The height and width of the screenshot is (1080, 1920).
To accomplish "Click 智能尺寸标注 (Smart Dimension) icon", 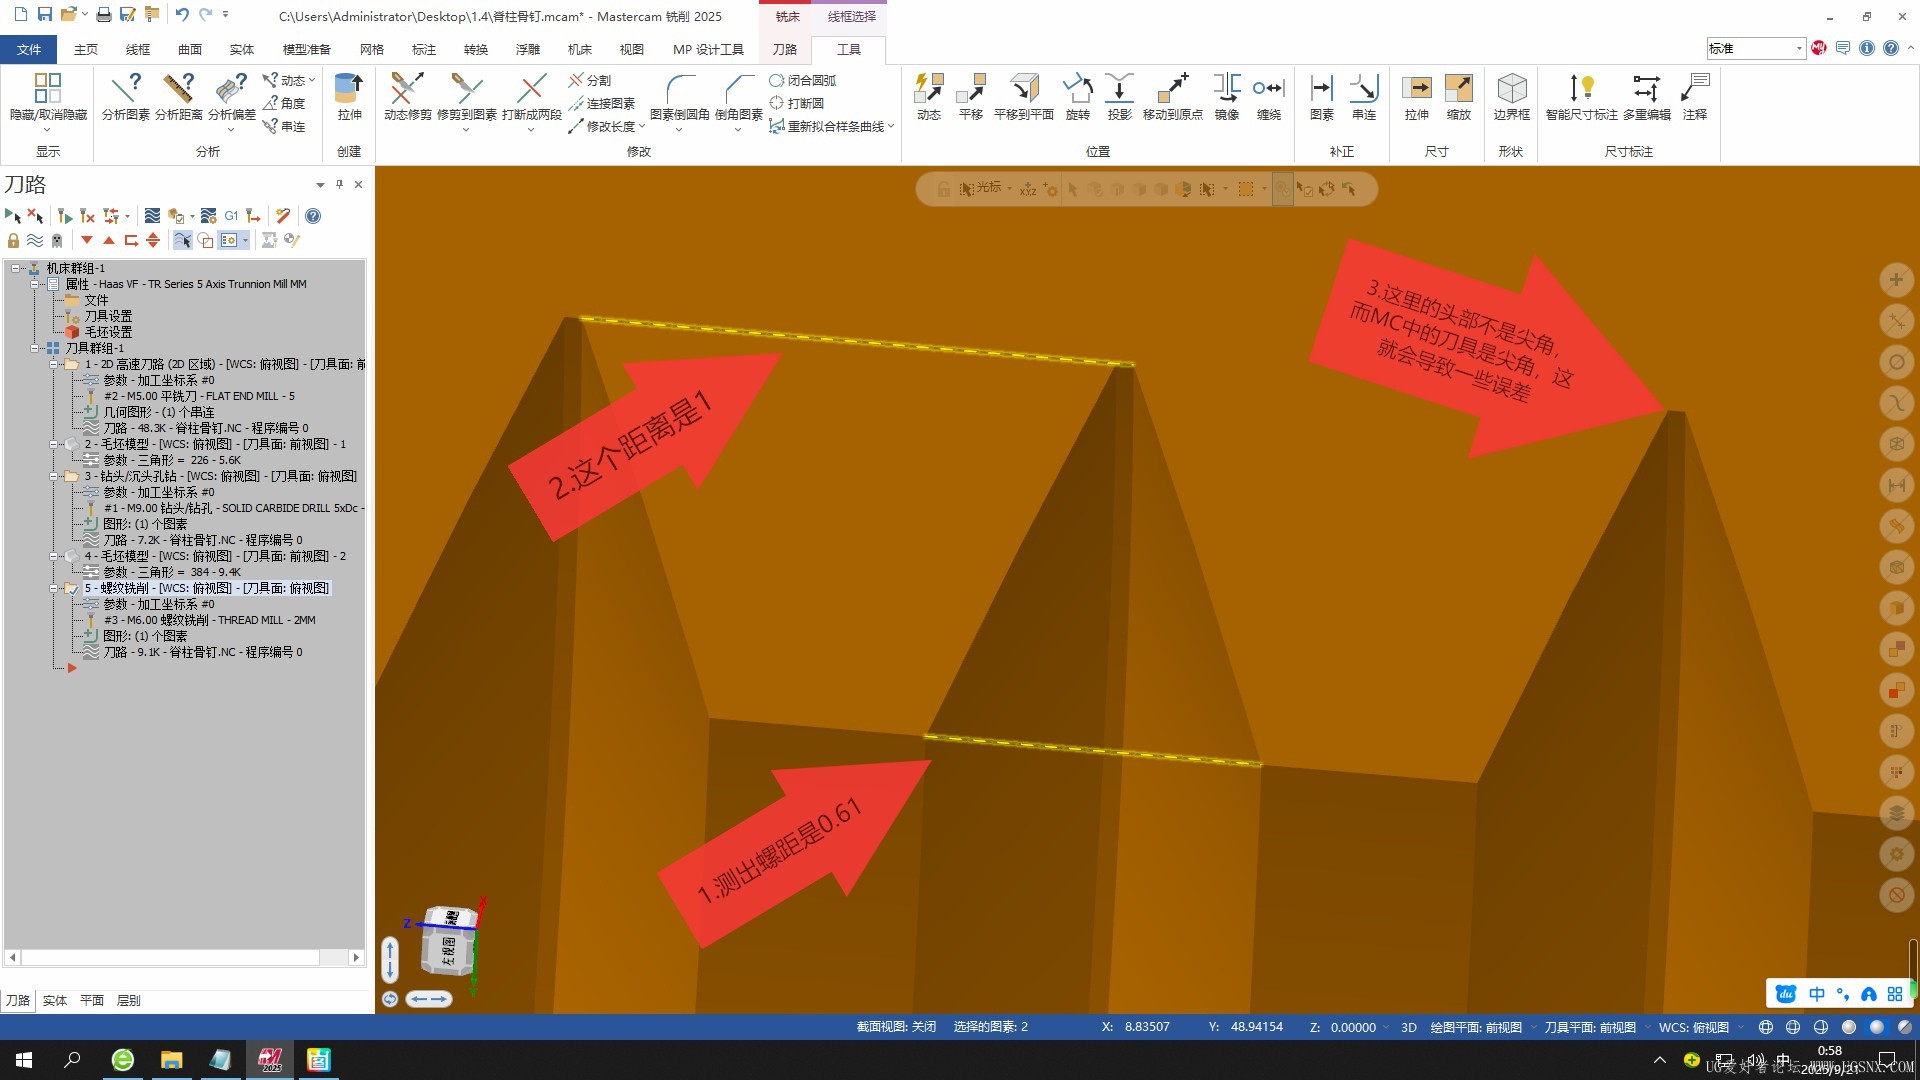I will (x=1581, y=96).
